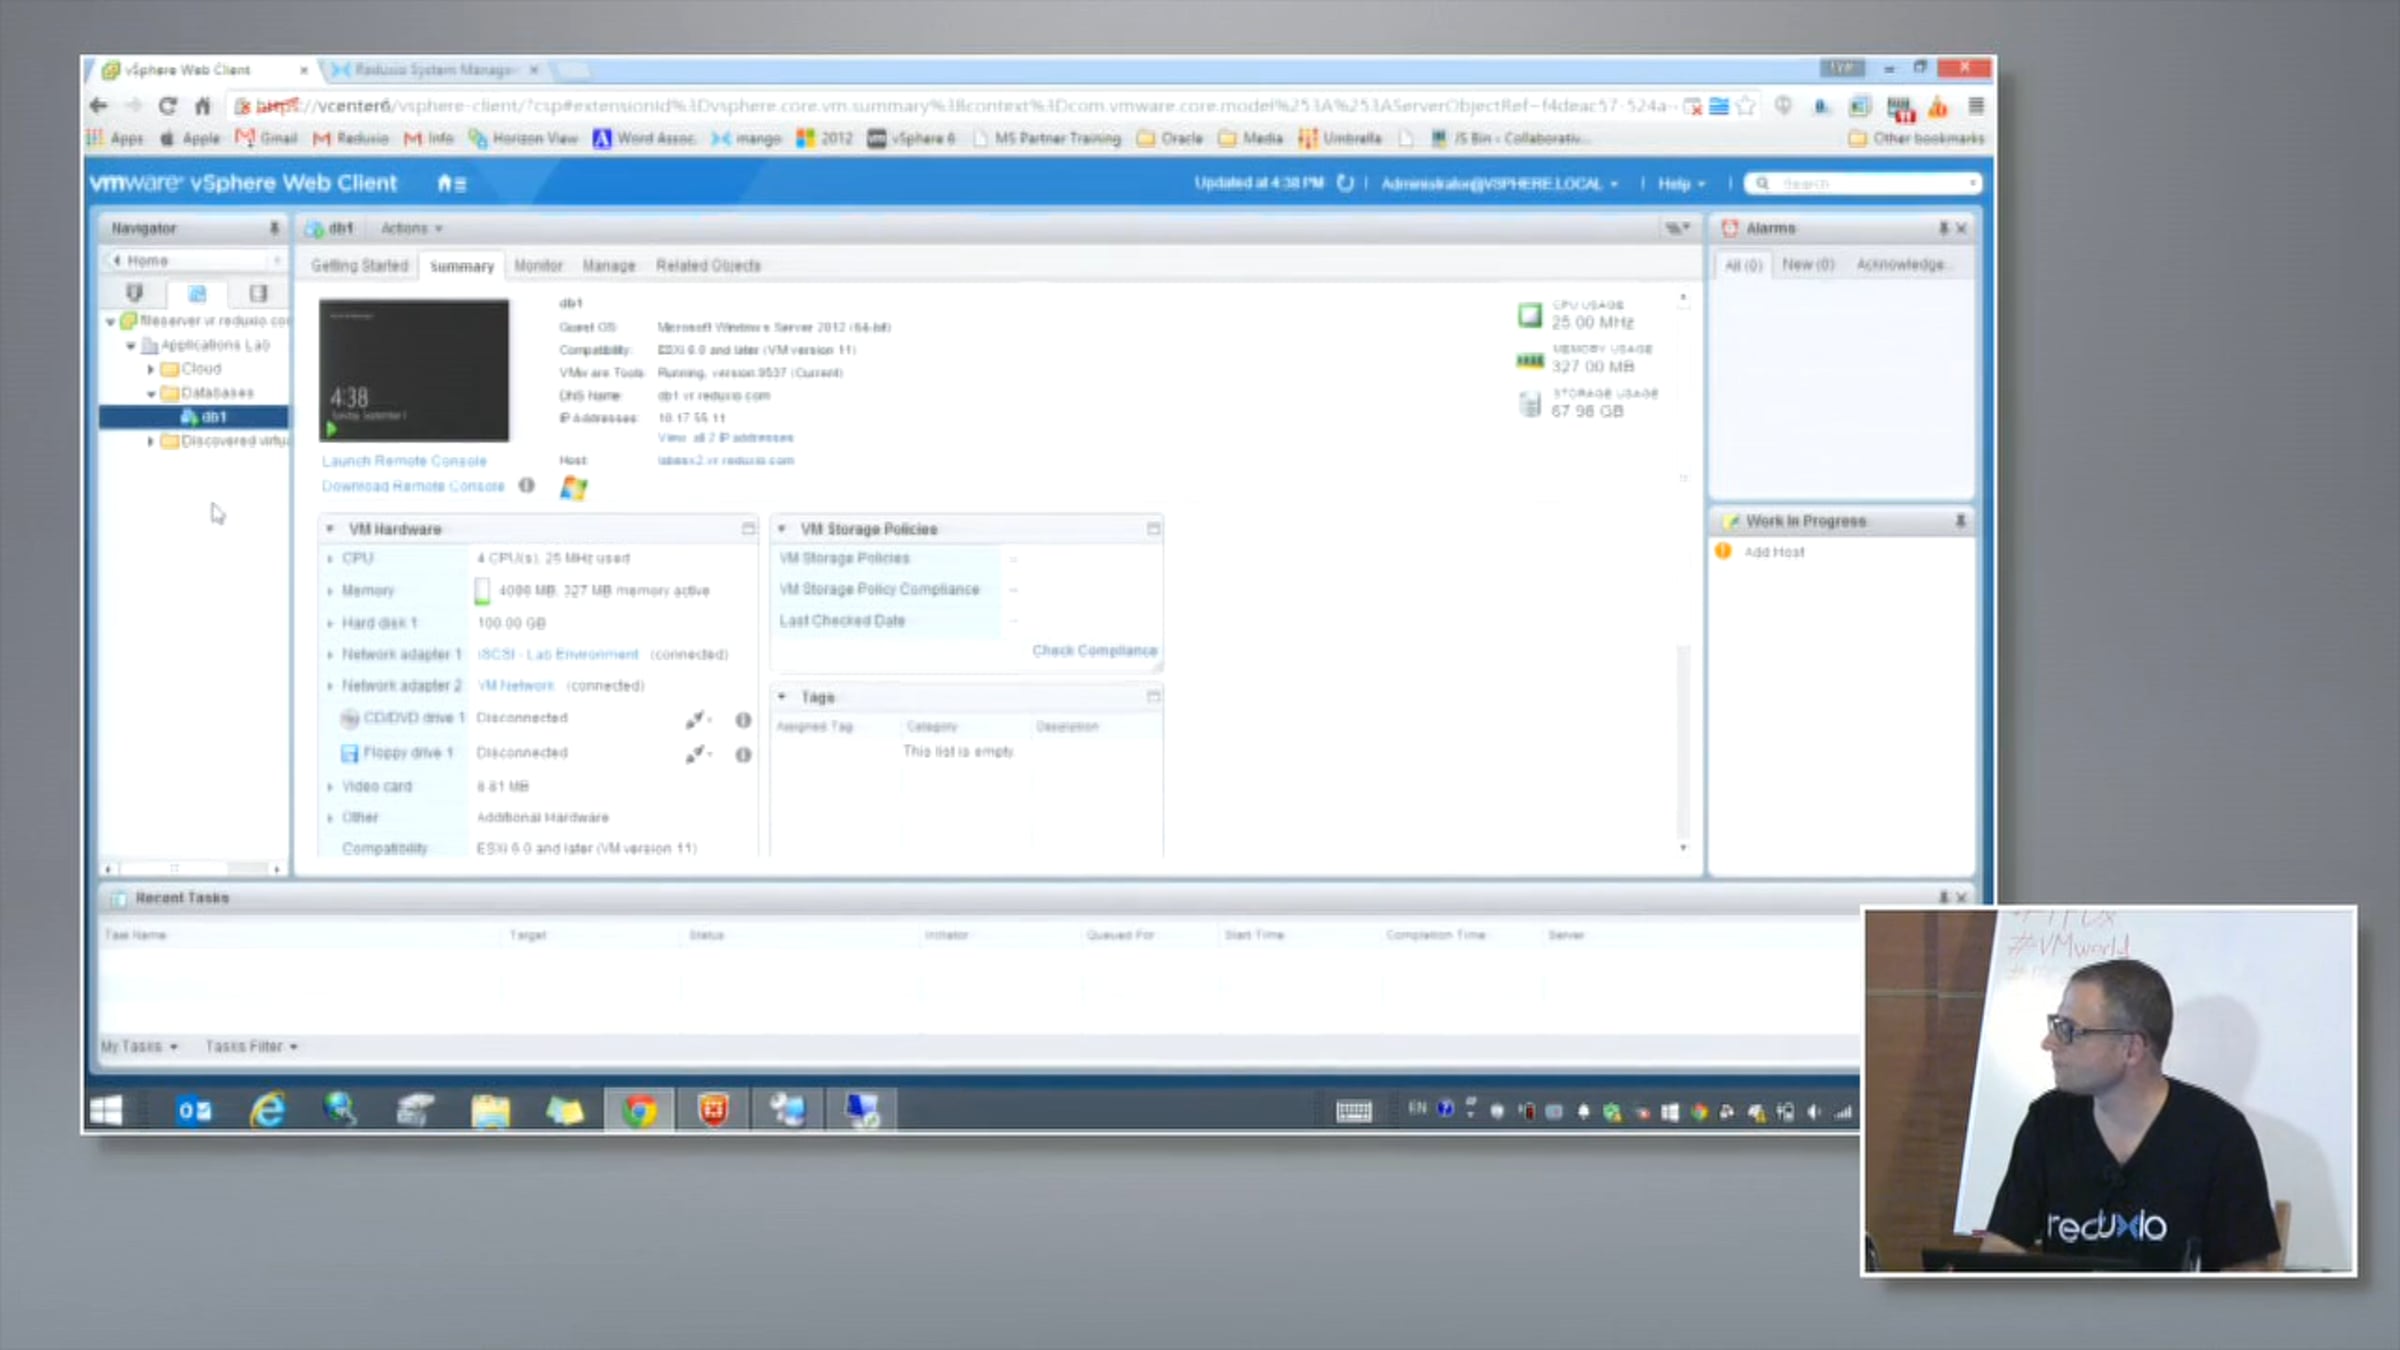Select the Acknowledged alarms tab
This screenshot has height=1350, width=2400.
[1902, 264]
